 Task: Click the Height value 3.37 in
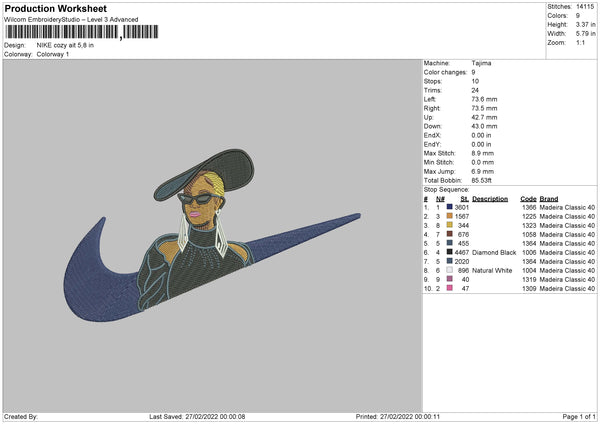(585, 24)
